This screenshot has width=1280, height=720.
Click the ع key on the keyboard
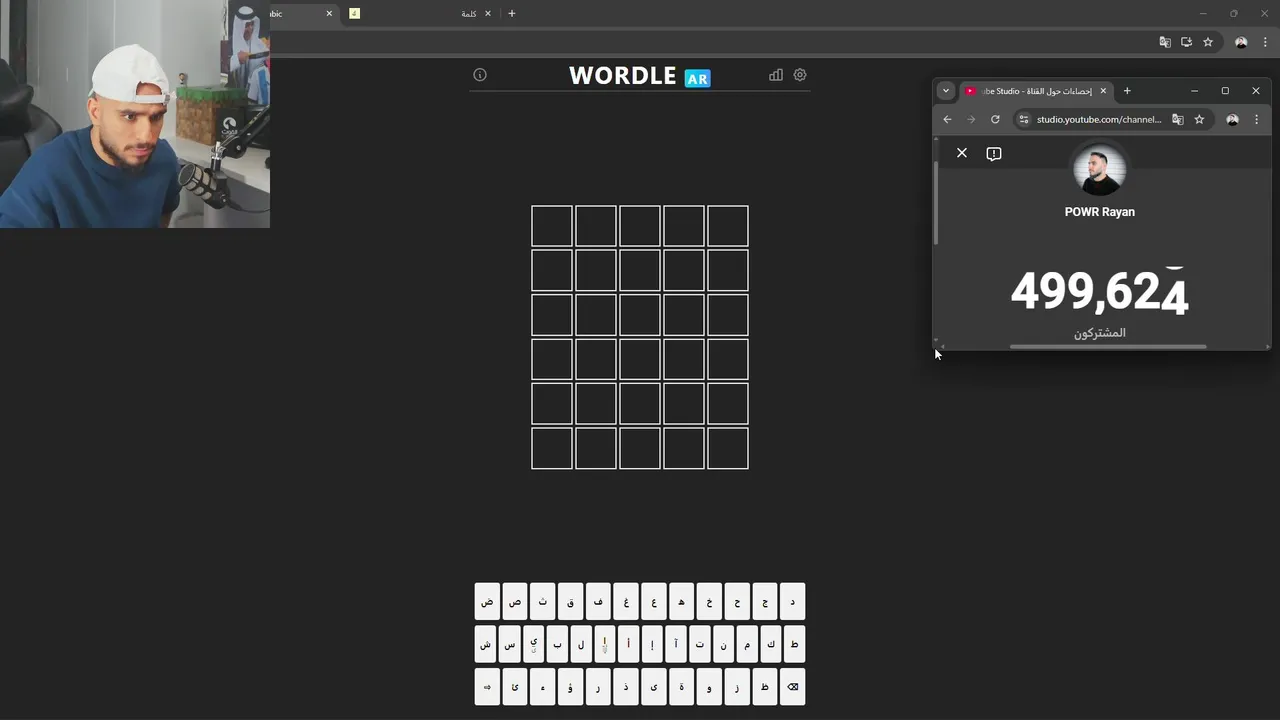click(x=654, y=602)
